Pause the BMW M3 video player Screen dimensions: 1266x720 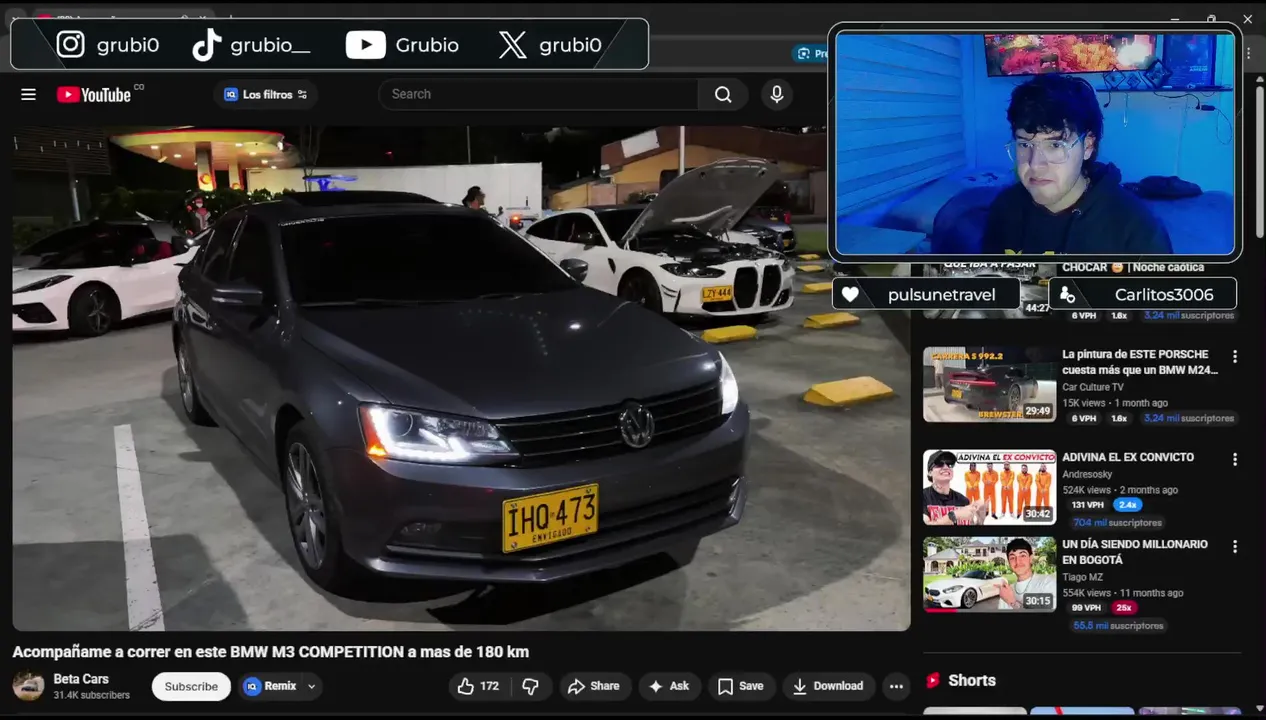[x=461, y=378]
